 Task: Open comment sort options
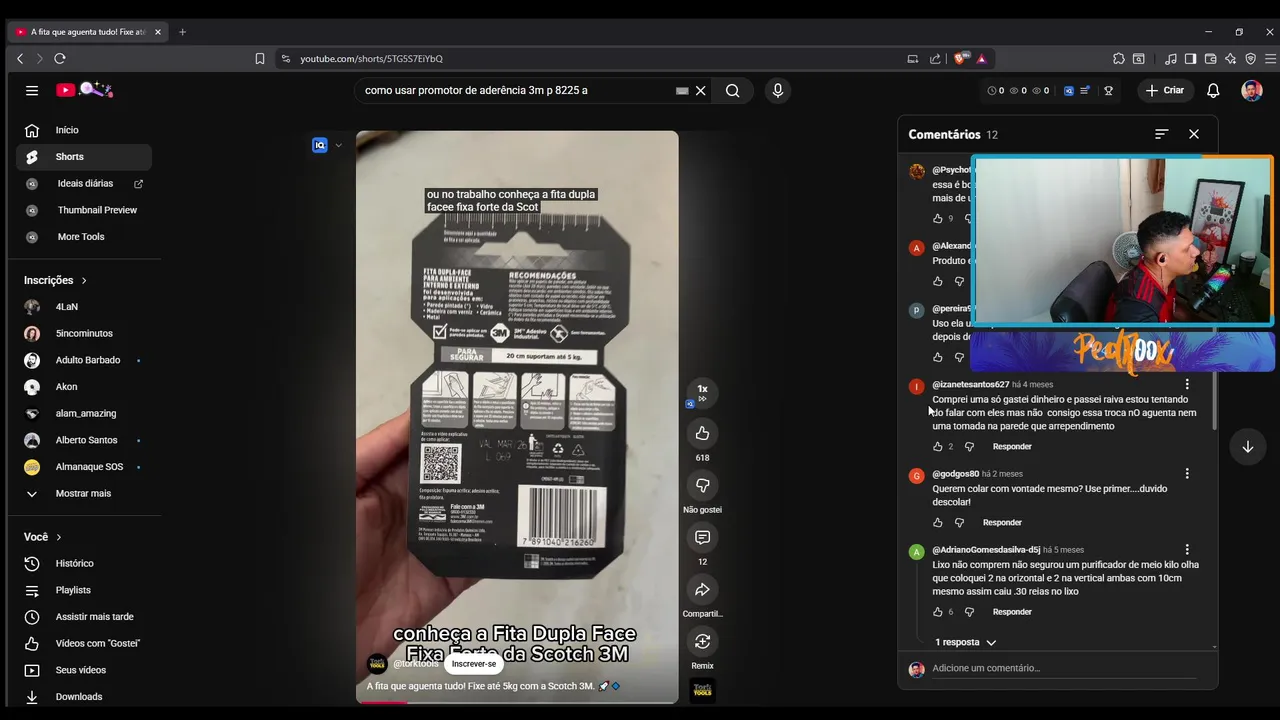coord(1161,134)
